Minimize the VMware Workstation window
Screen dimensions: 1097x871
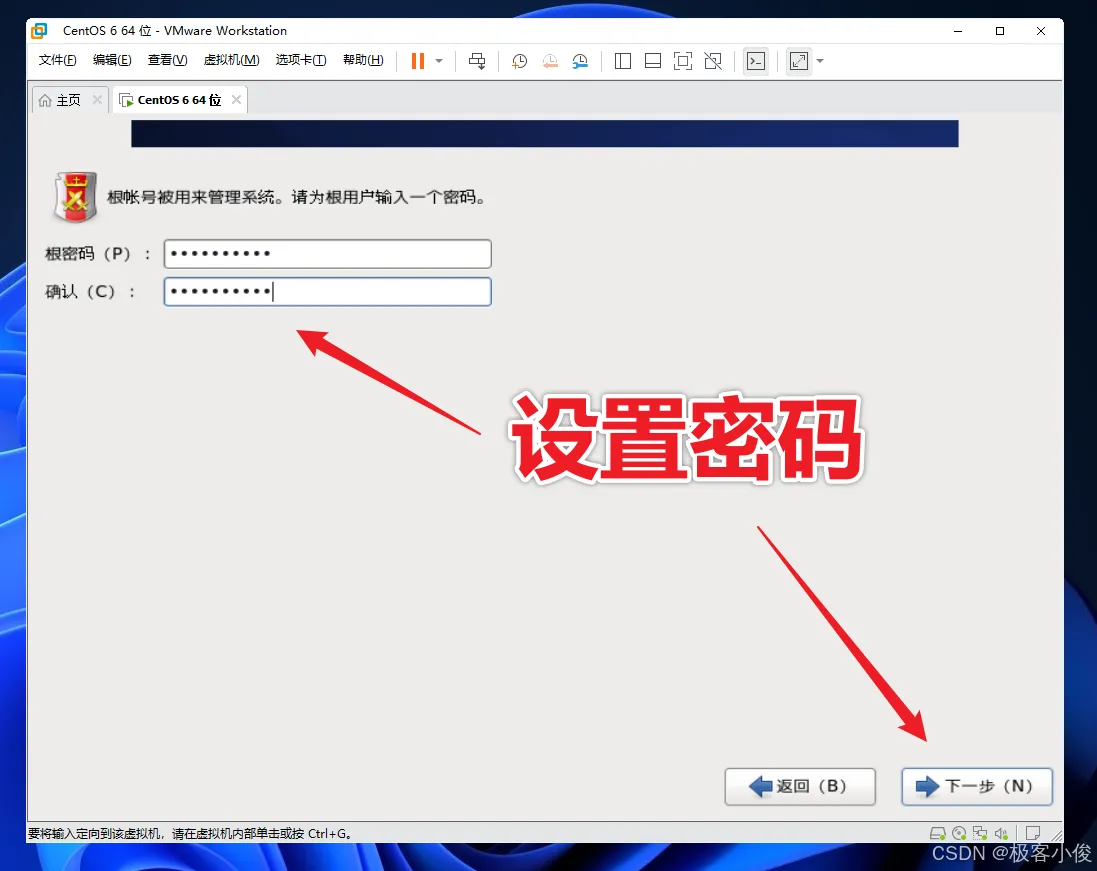point(958,31)
